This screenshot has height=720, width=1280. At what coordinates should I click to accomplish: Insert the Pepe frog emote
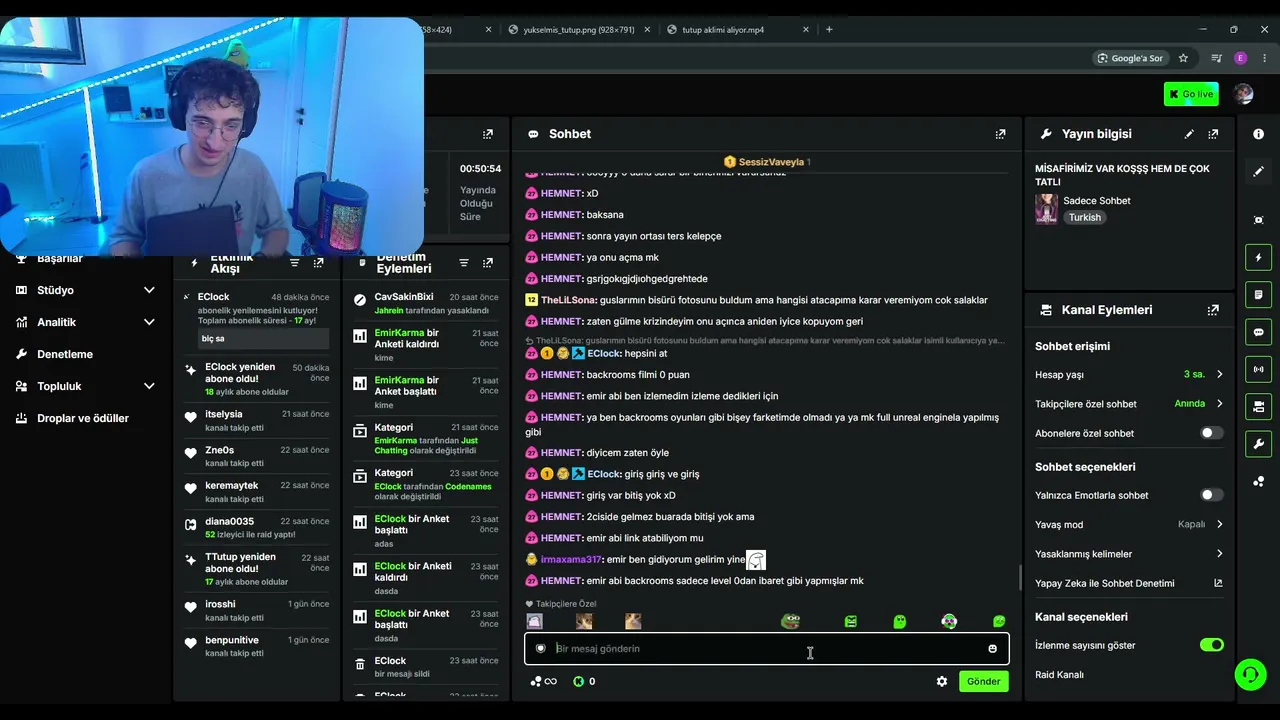[790, 621]
